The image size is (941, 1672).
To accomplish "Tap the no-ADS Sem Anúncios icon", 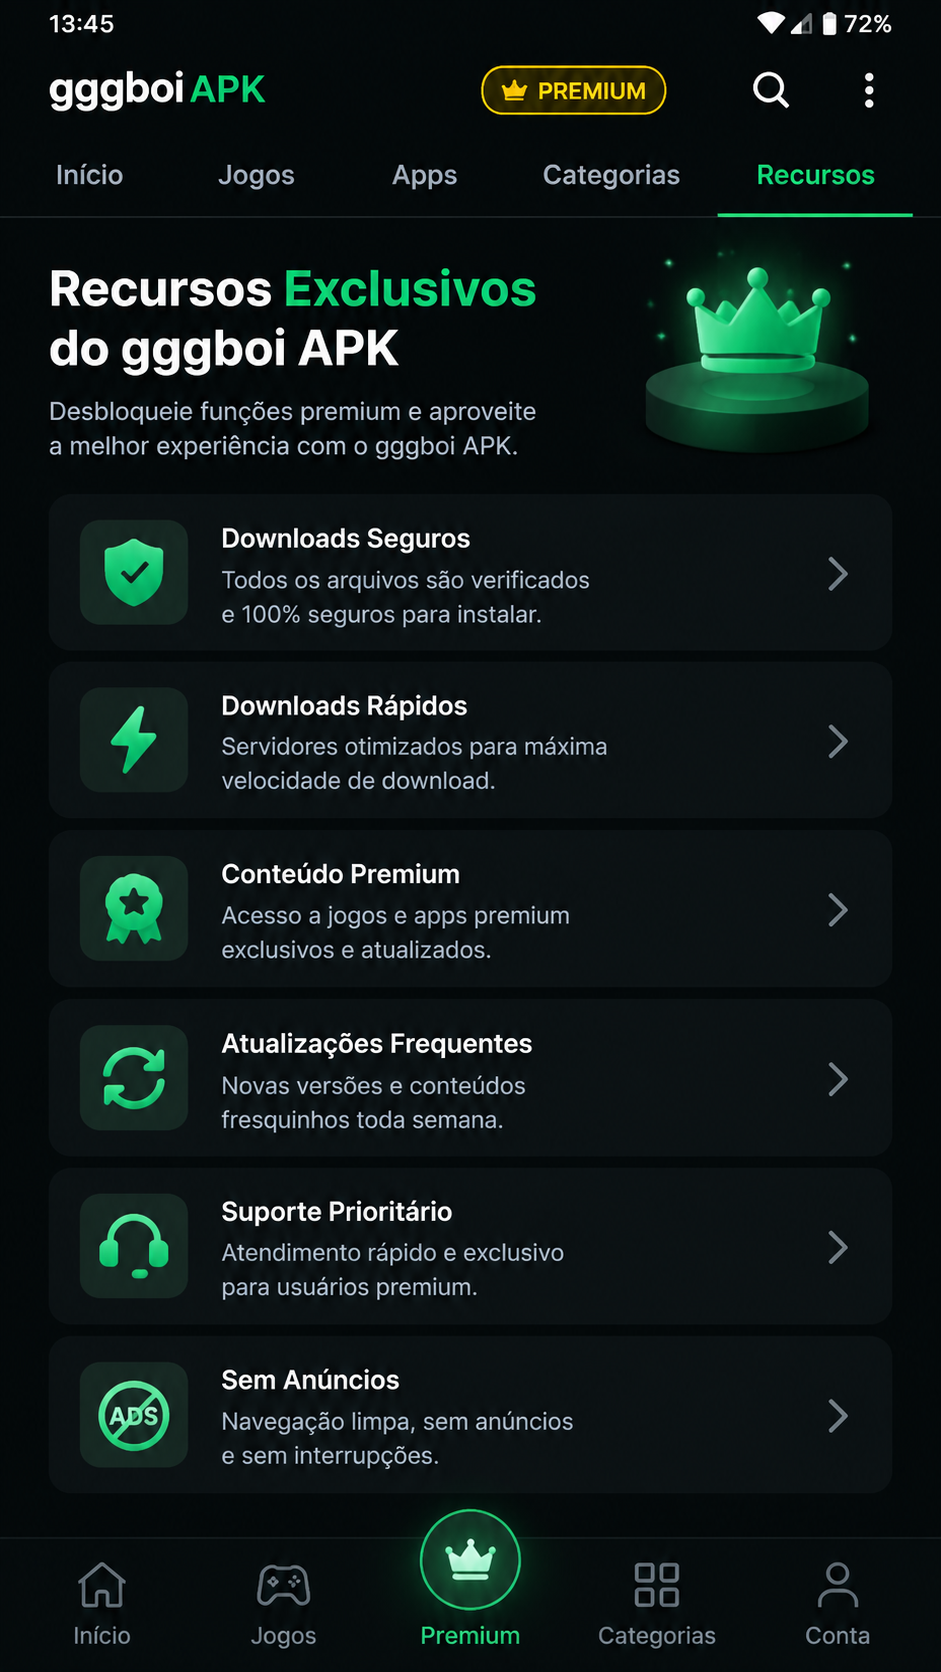I will pos(134,1415).
